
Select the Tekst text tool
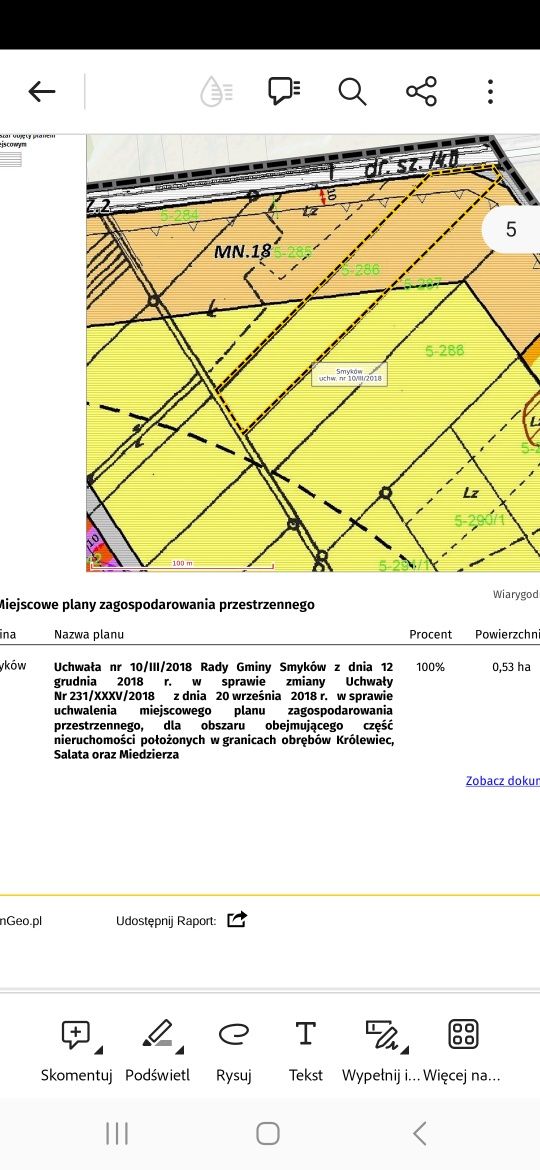pyautogui.click(x=306, y=1051)
